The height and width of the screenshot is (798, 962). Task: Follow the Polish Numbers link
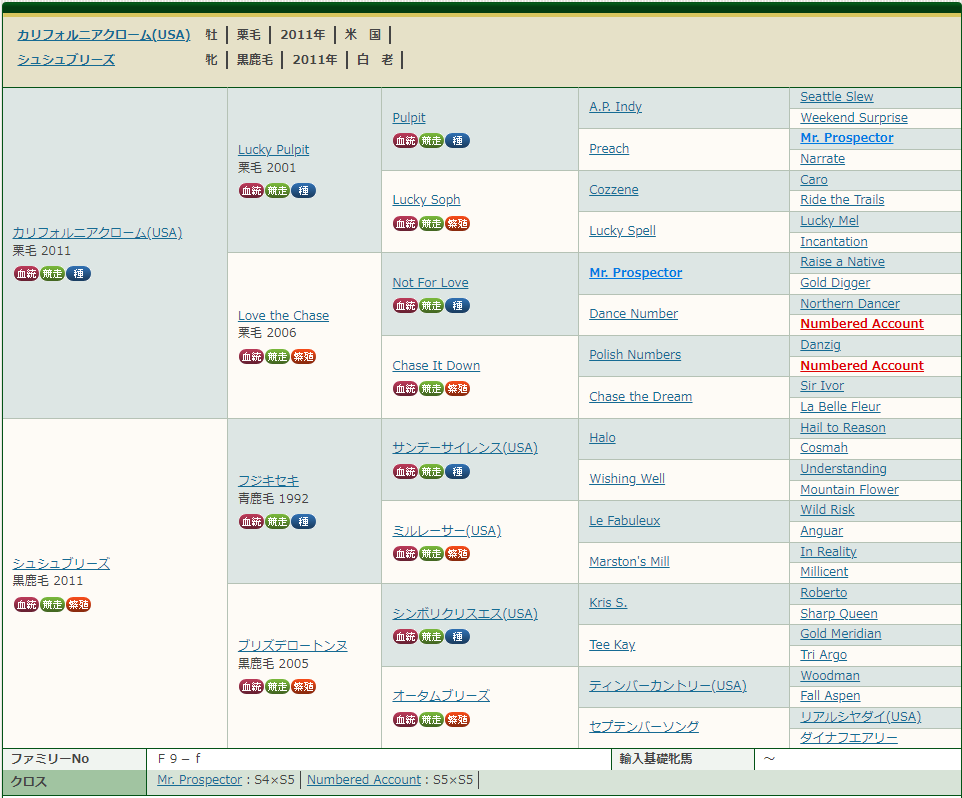635,355
